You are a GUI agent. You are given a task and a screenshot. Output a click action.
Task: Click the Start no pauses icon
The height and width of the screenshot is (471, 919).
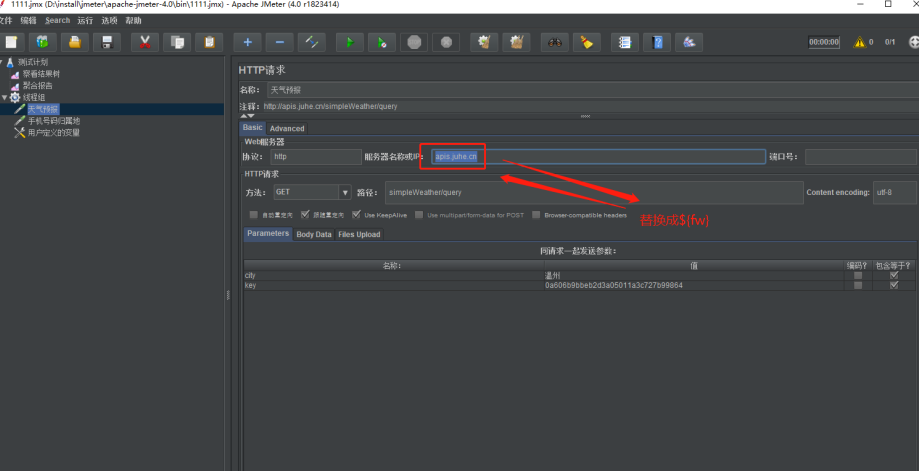(x=382, y=42)
